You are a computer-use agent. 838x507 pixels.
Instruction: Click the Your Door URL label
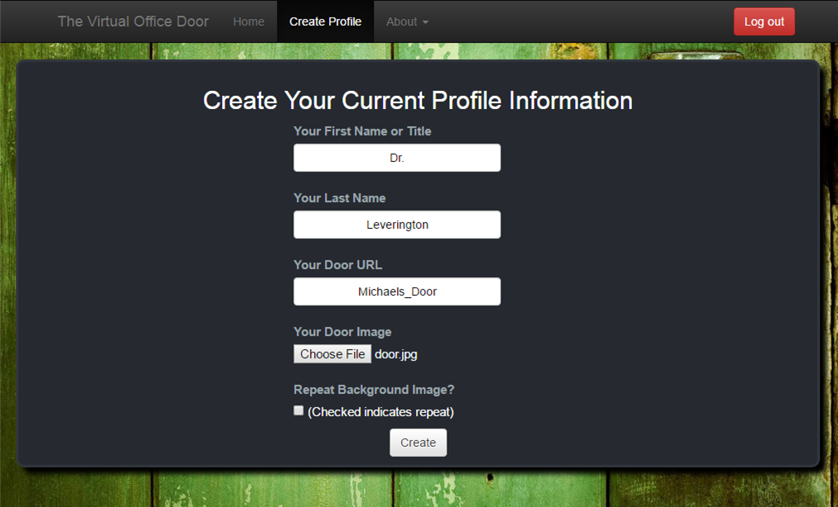coord(338,265)
